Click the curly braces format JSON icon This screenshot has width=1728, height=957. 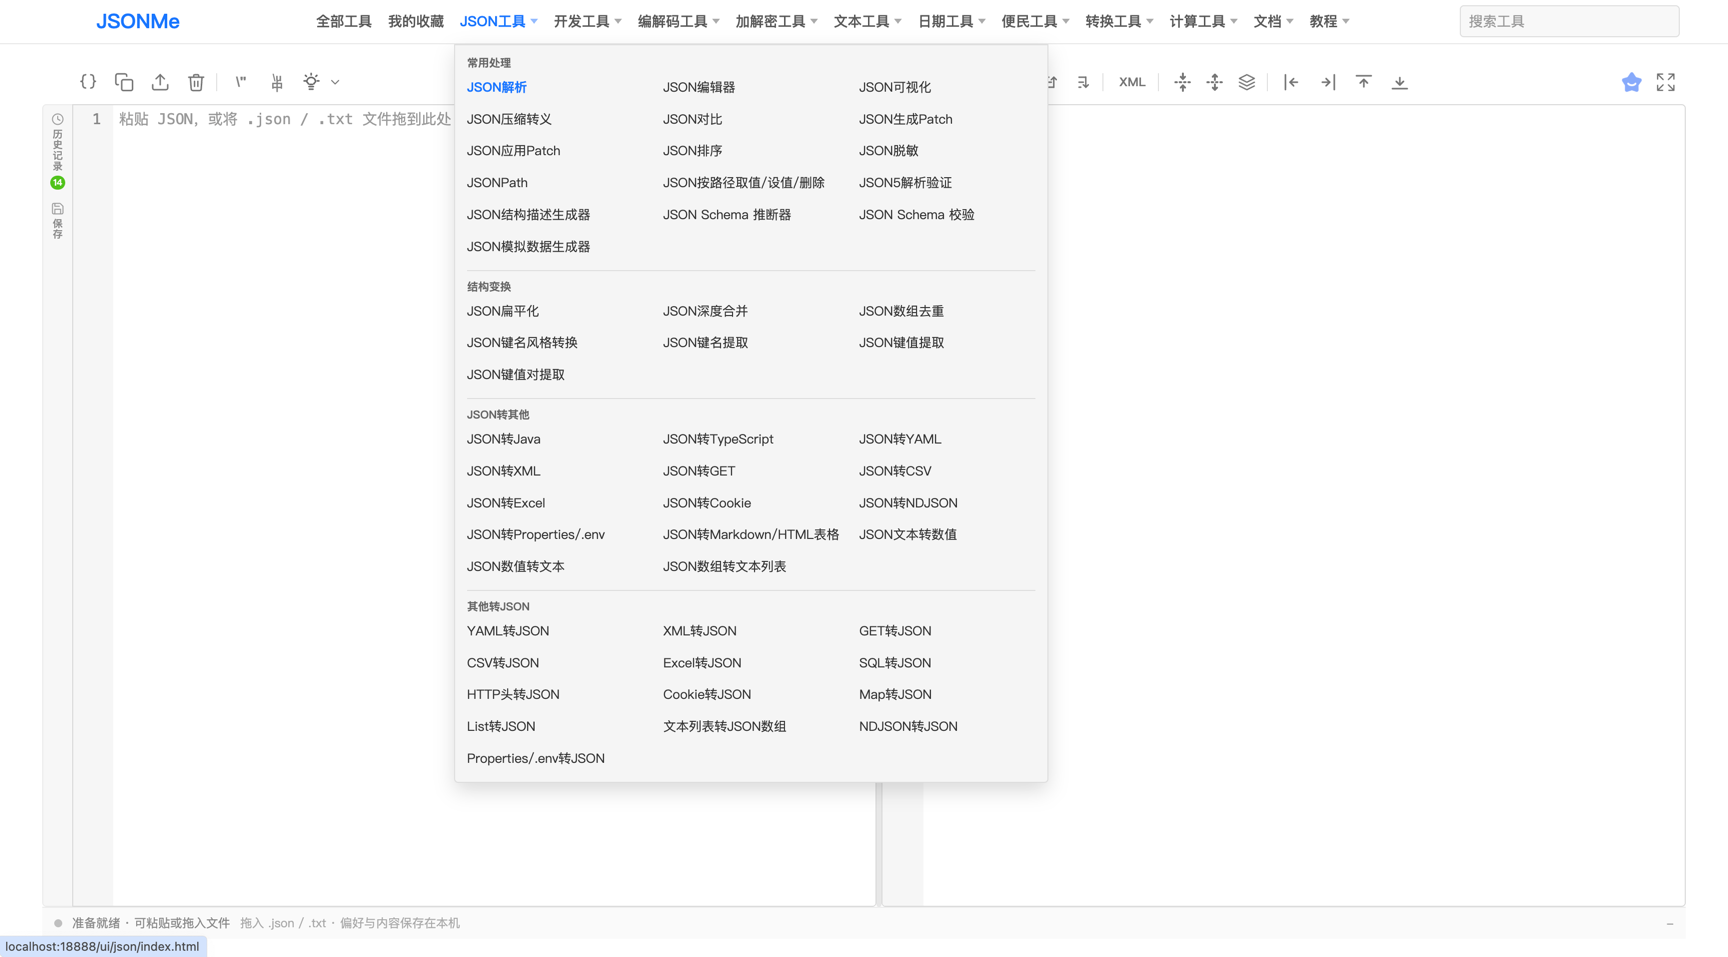[88, 82]
